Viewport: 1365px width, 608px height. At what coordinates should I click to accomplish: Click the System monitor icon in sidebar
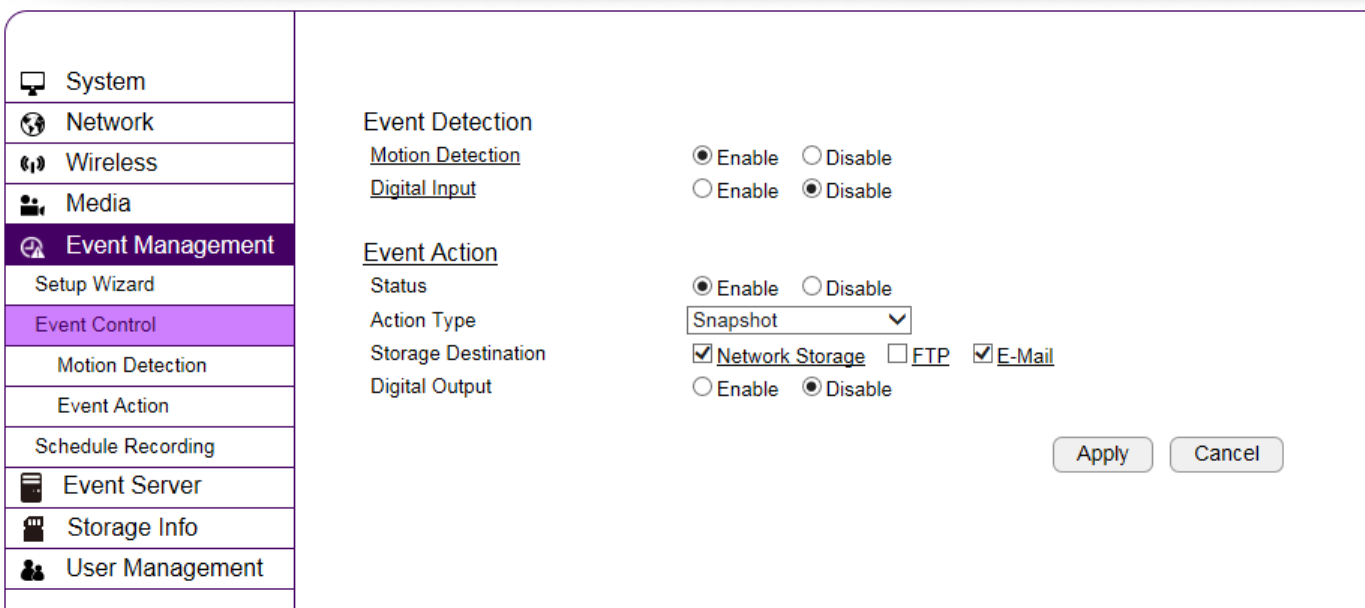point(33,83)
